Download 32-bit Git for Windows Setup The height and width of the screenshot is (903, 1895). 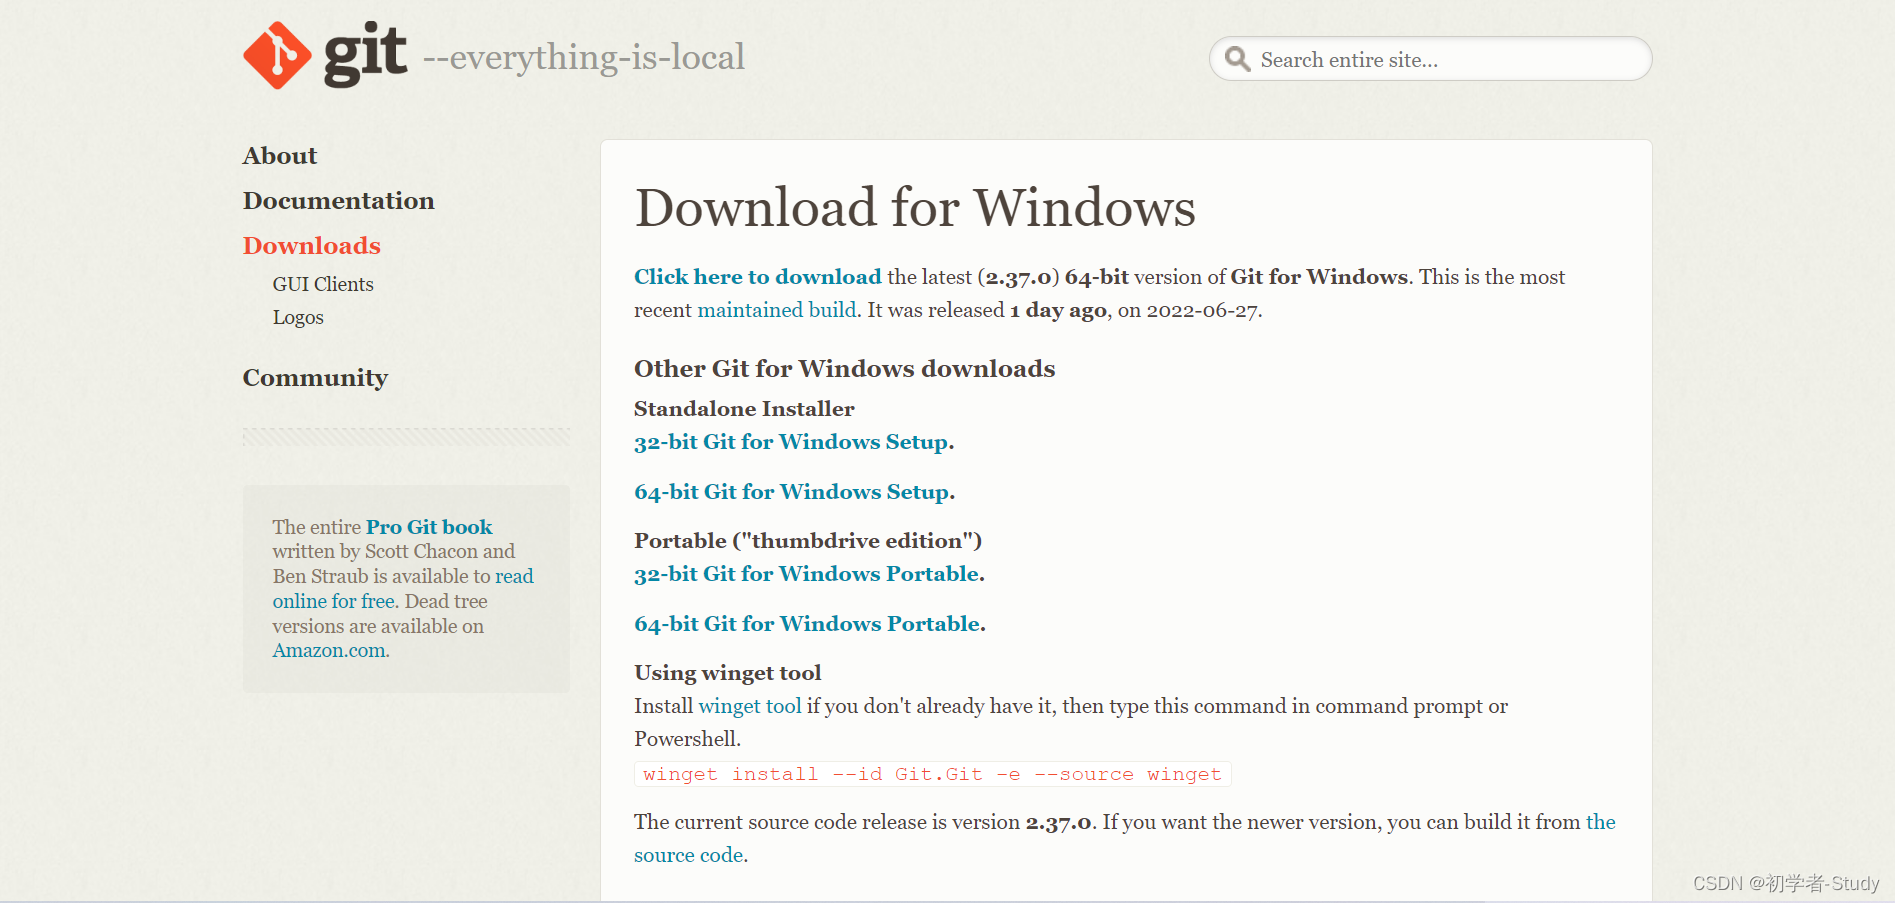(792, 442)
